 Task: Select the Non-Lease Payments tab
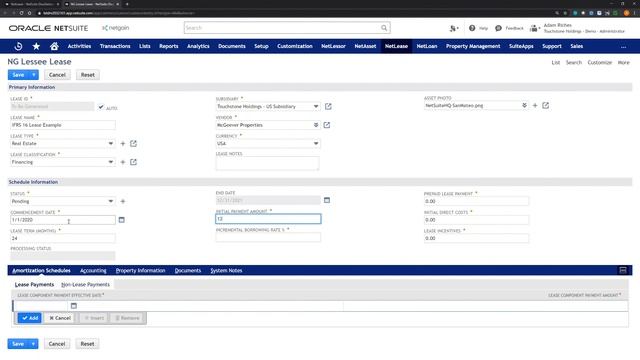(x=85, y=284)
